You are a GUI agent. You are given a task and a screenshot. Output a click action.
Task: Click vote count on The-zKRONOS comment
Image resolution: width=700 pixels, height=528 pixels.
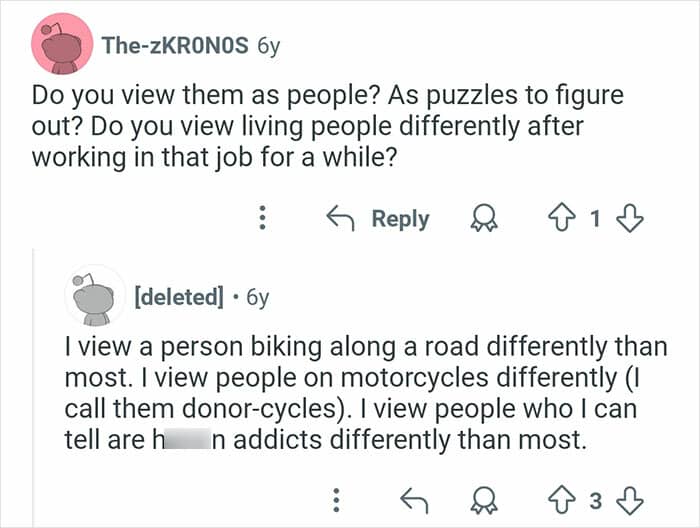(597, 219)
